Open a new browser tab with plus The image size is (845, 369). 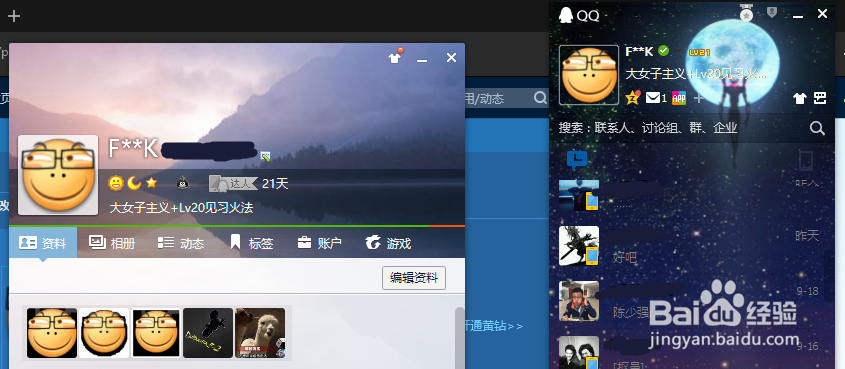point(13,16)
